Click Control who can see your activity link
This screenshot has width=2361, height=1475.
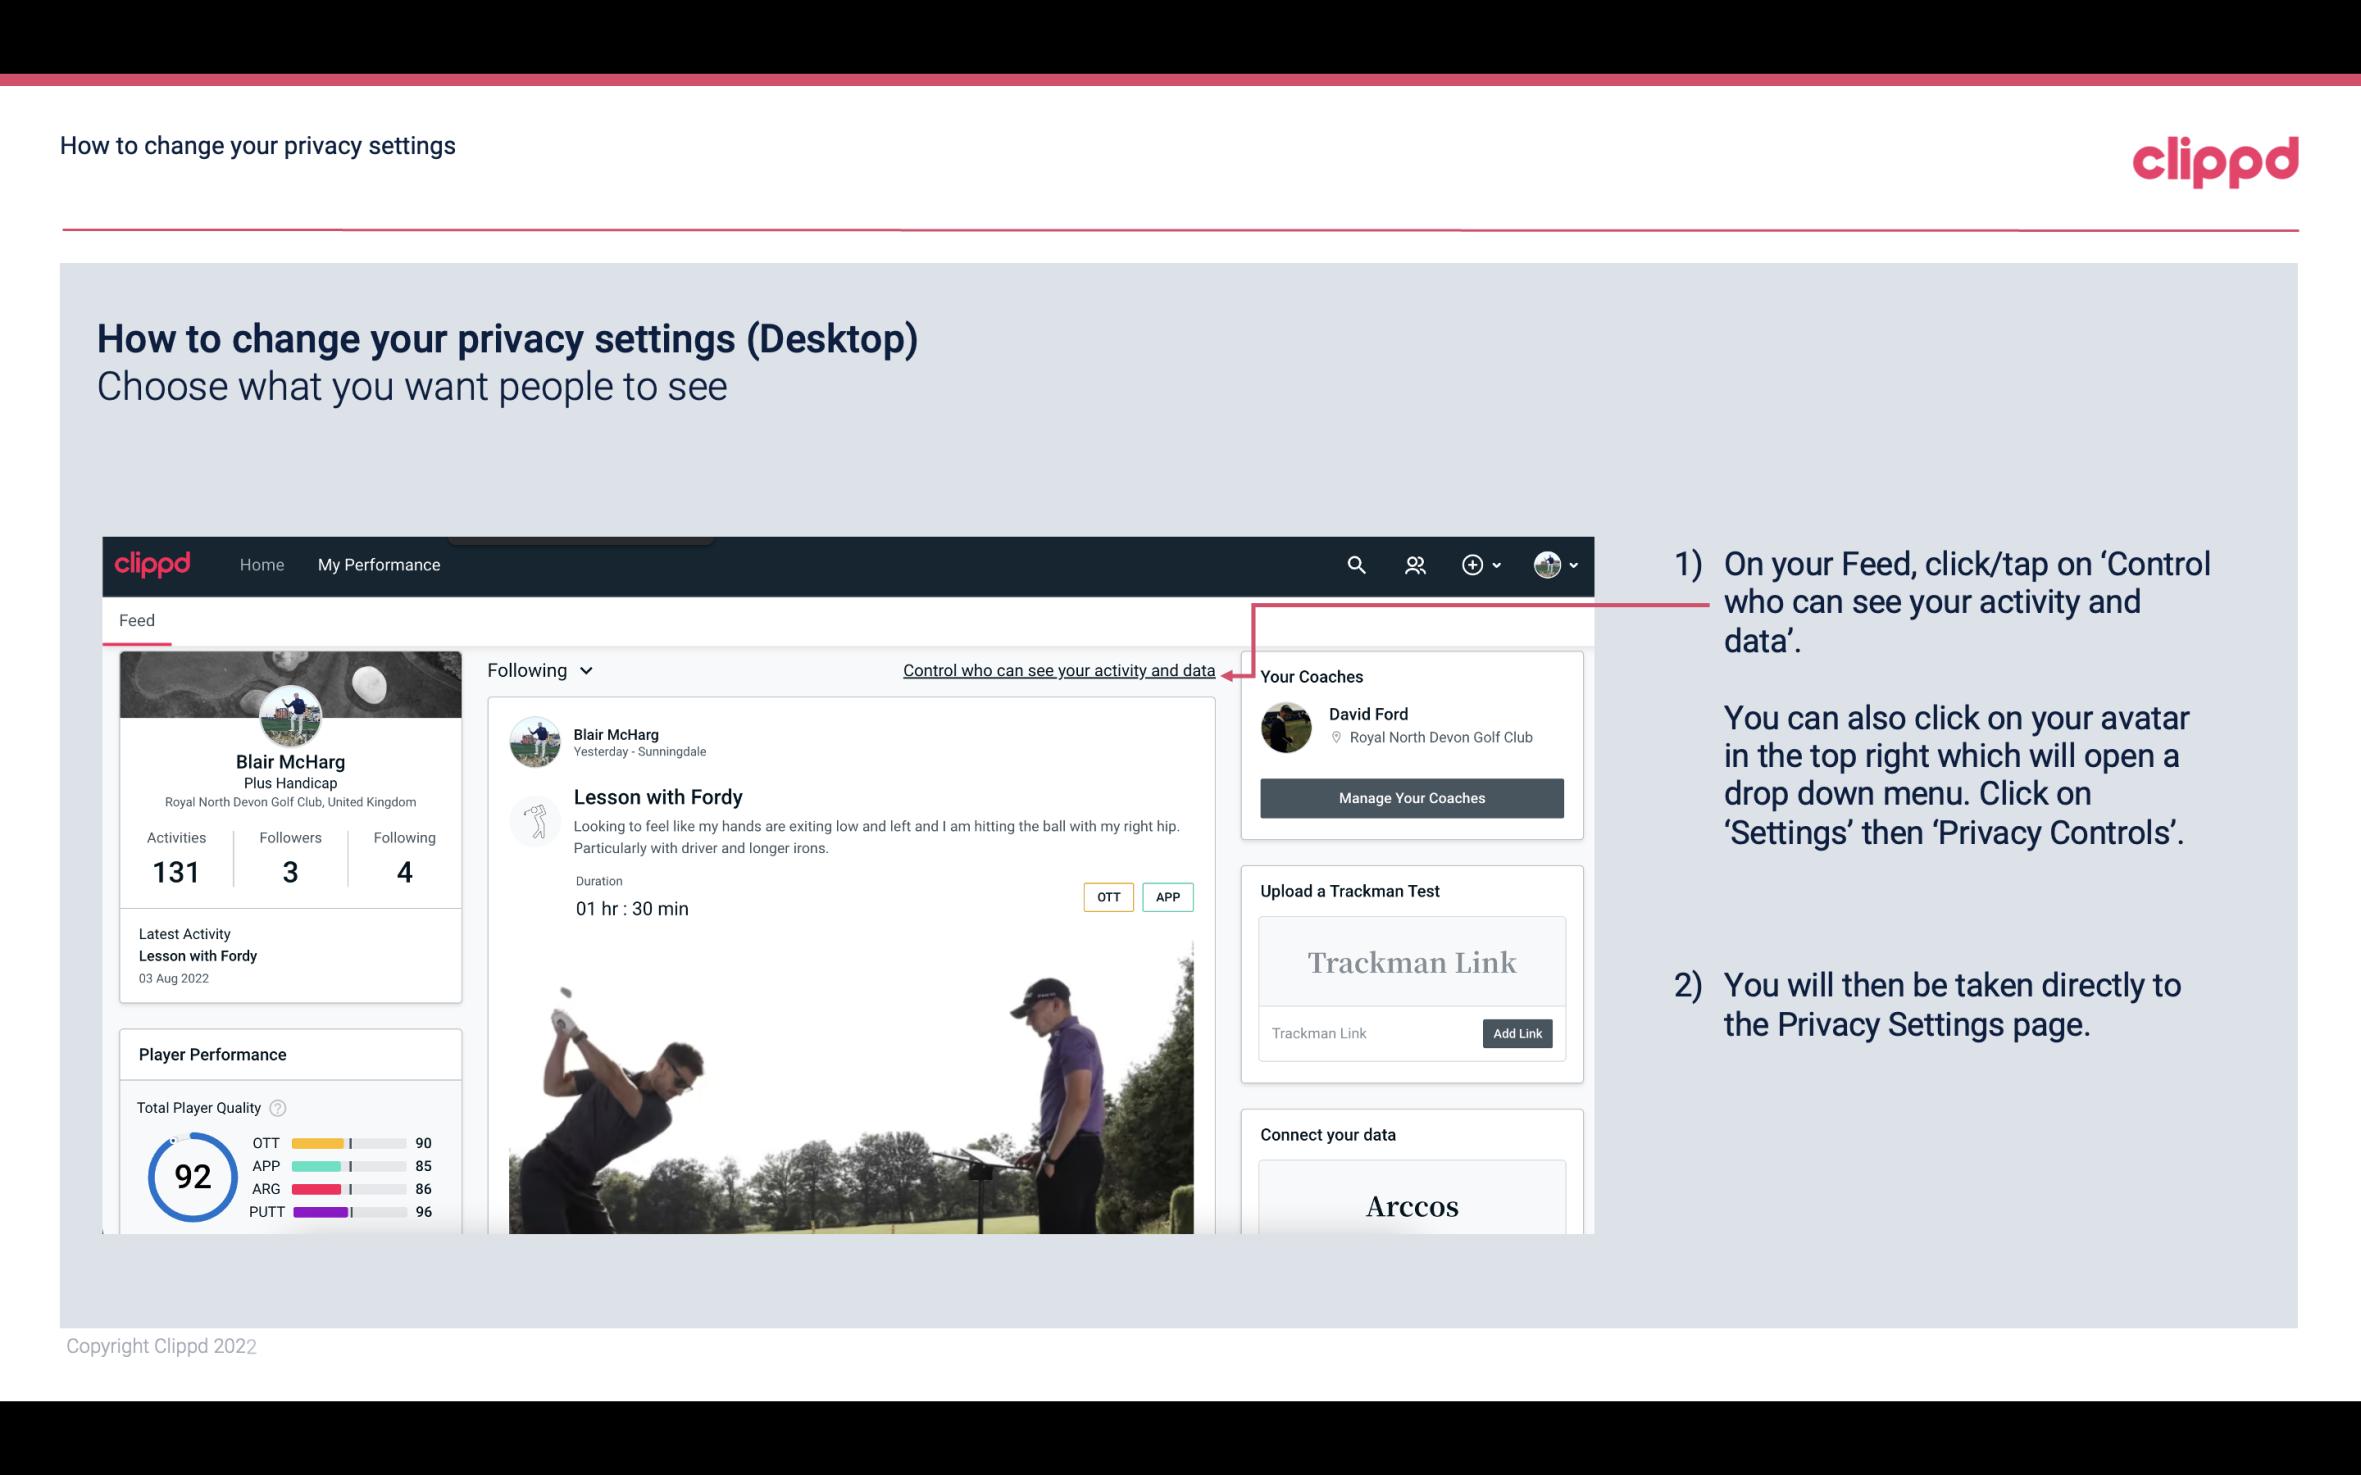pyautogui.click(x=1058, y=670)
